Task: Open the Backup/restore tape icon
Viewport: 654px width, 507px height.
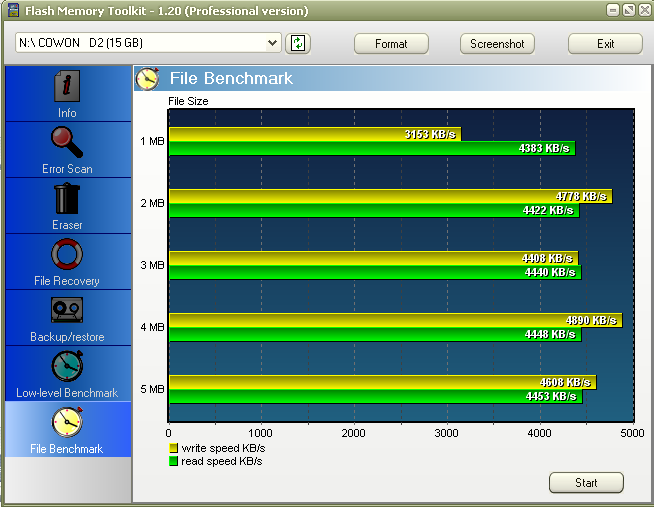Action: click(67, 310)
